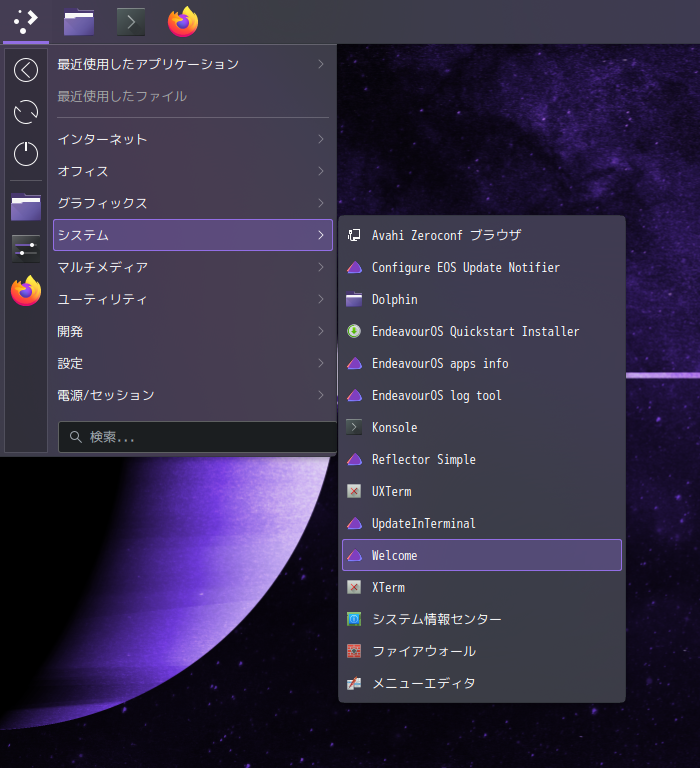Expand 最近使用したアプリケーション submenu arrow
Image resolution: width=700 pixels, height=768 pixels.
pos(321,64)
